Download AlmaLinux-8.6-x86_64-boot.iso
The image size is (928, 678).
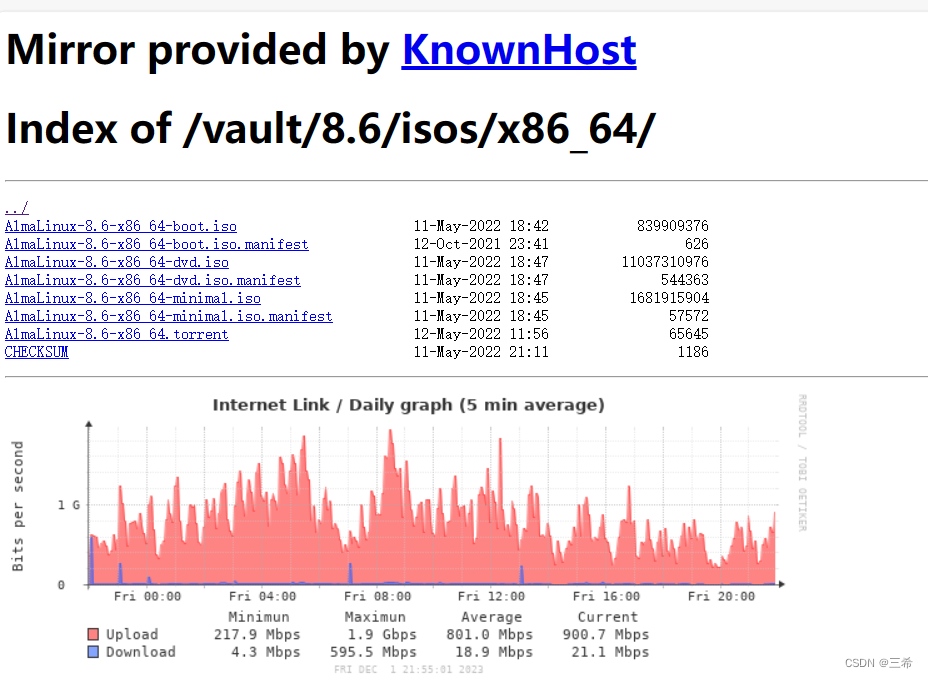tap(121, 226)
